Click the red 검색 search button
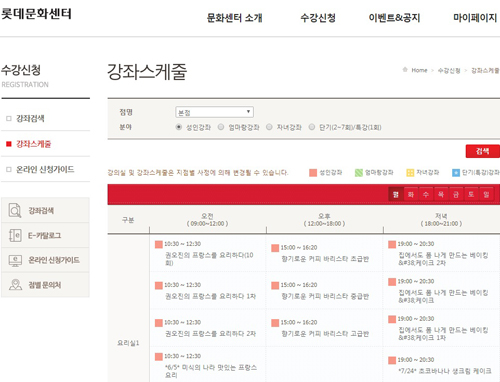The height and width of the screenshot is (382, 500). pos(482,151)
